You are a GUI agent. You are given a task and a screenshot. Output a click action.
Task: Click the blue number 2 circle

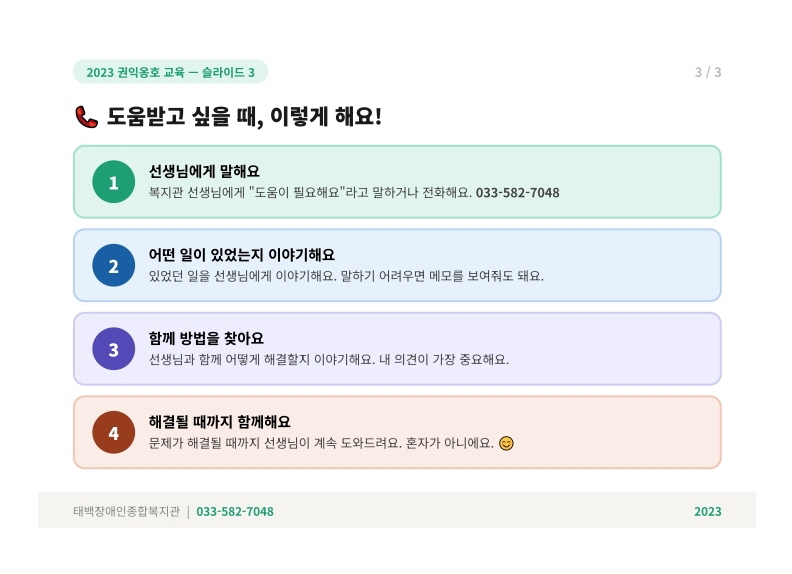pyautogui.click(x=113, y=266)
